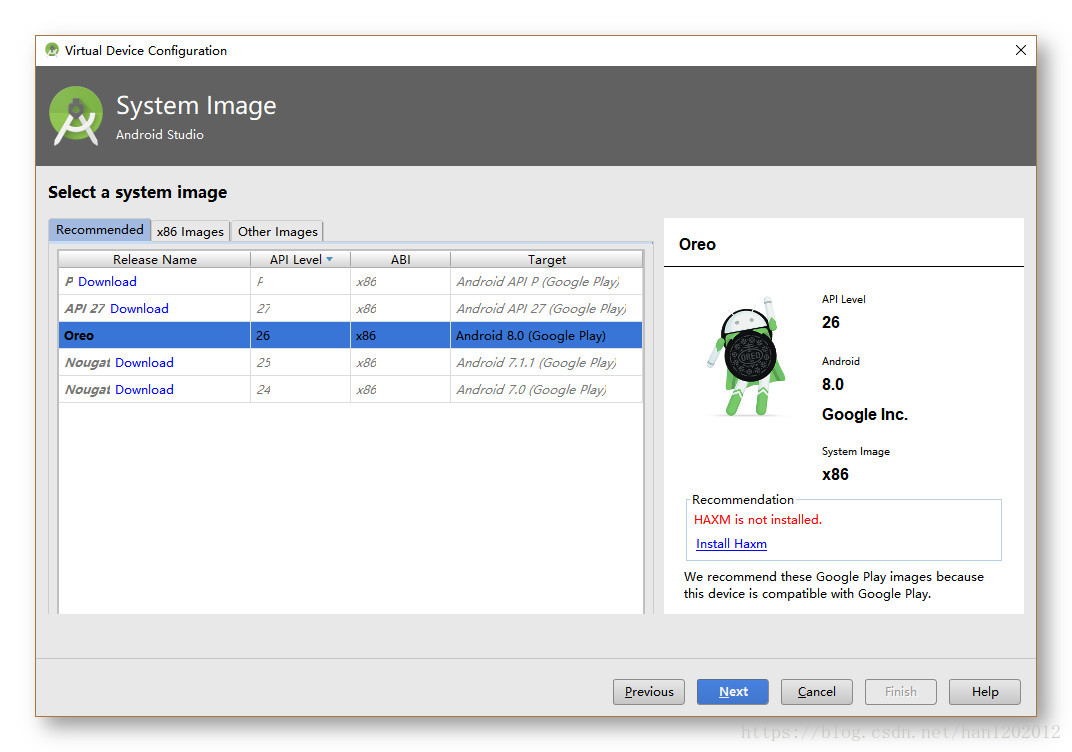Sort by the ABI column header
Screen dimensions: 1072x752
(401, 259)
